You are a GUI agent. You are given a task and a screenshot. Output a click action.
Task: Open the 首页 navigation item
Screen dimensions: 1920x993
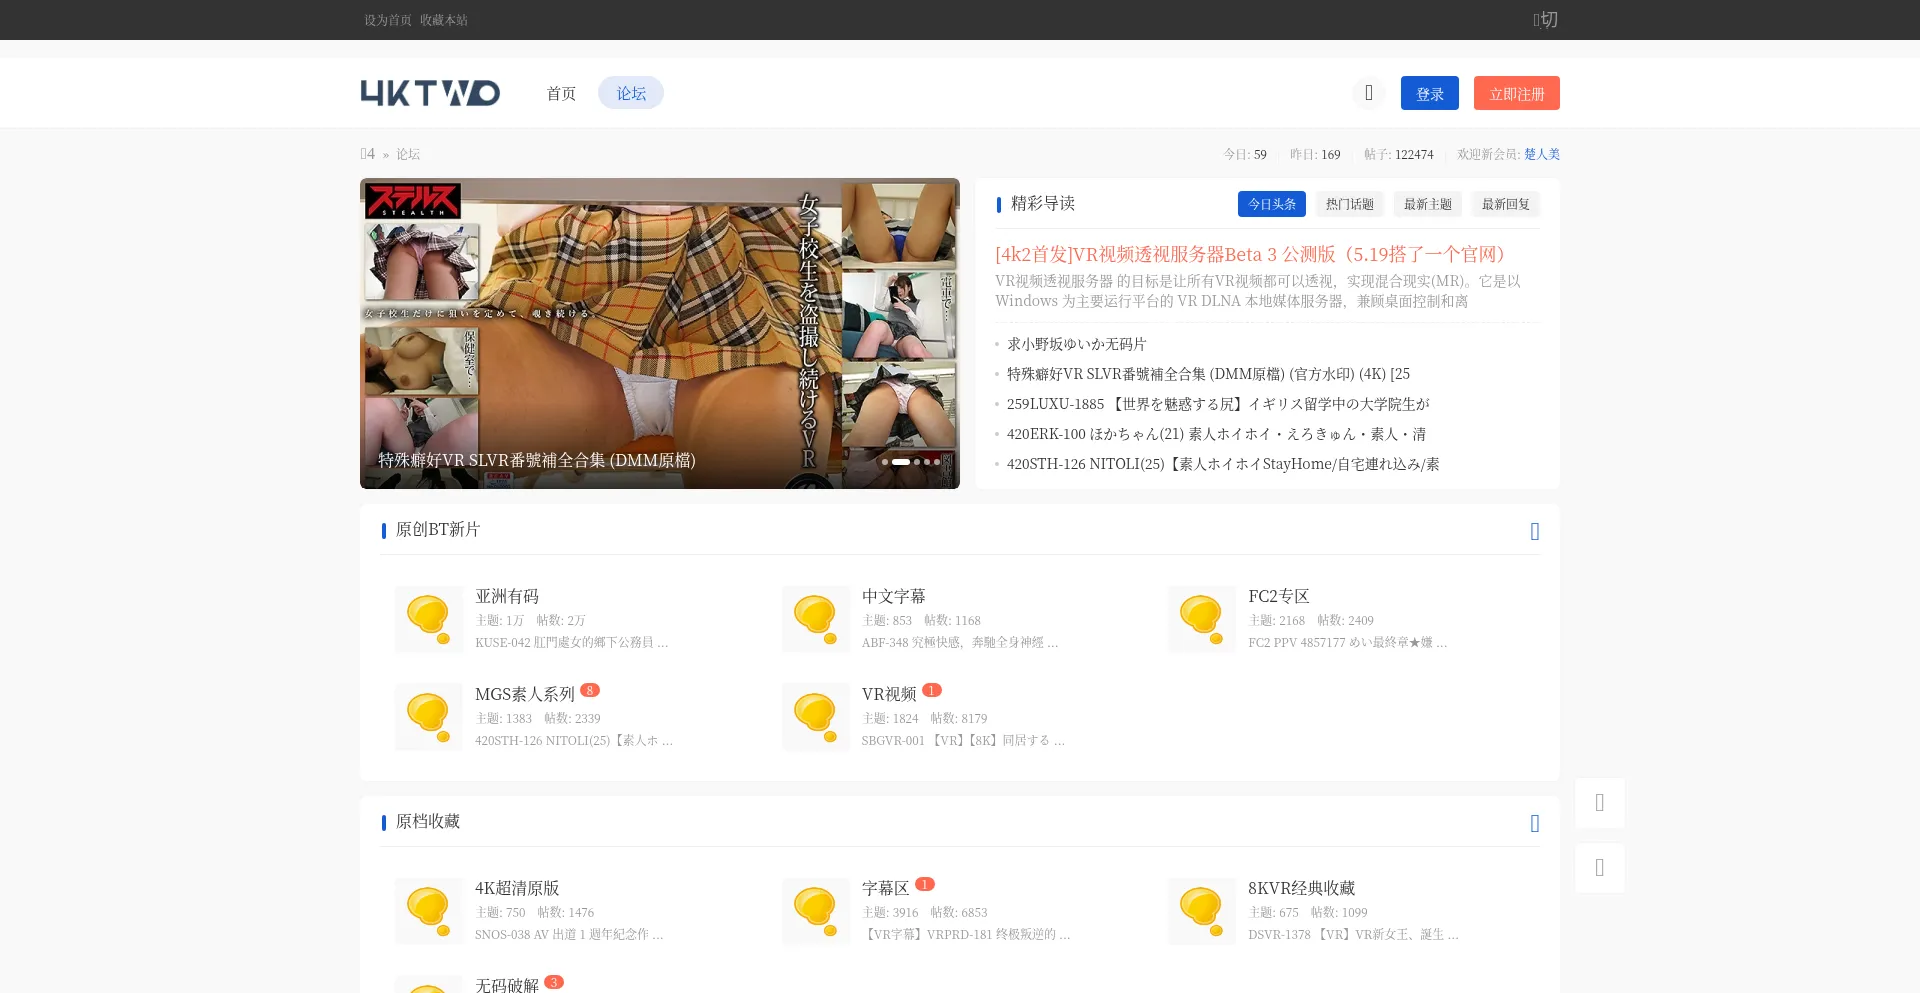[561, 93]
